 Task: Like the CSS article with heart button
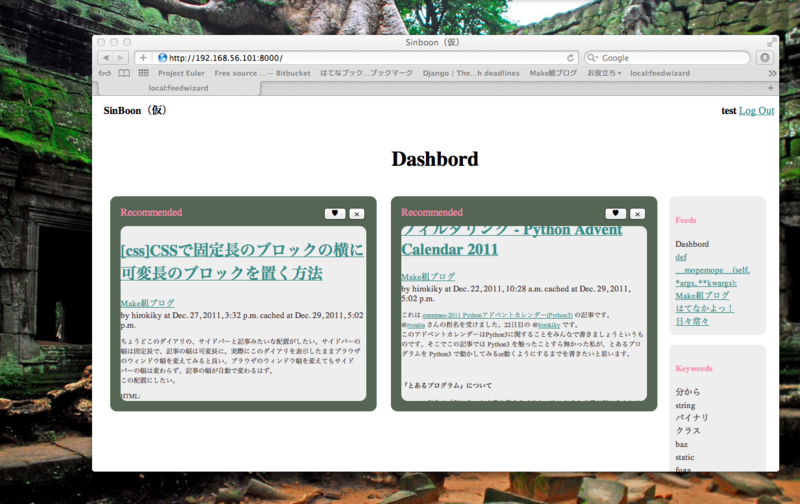click(335, 213)
